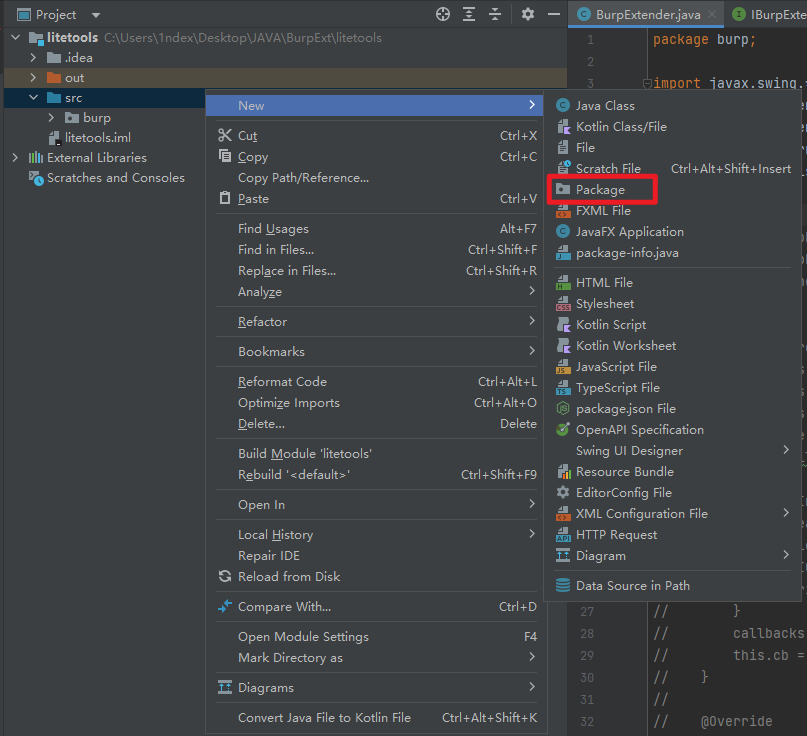The image size is (807, 736).
Task: Expand the out folder
Action: (x=33, y=78)
